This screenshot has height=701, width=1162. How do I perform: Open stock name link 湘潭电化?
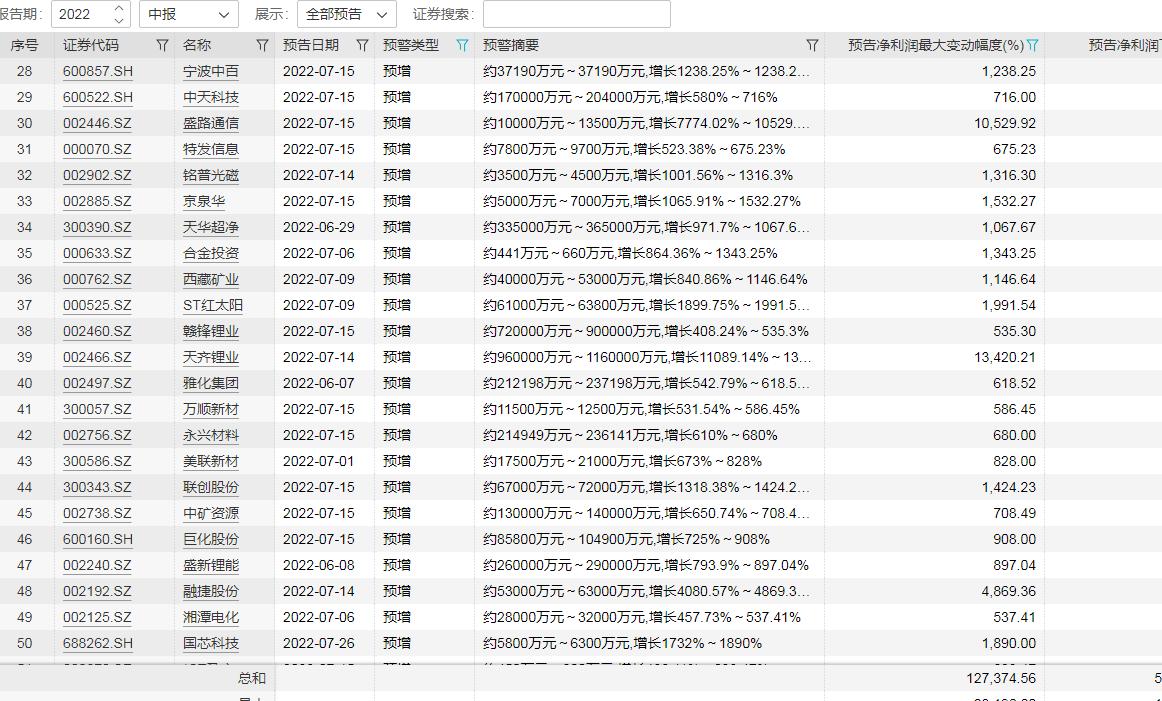[x=211, y=617]
